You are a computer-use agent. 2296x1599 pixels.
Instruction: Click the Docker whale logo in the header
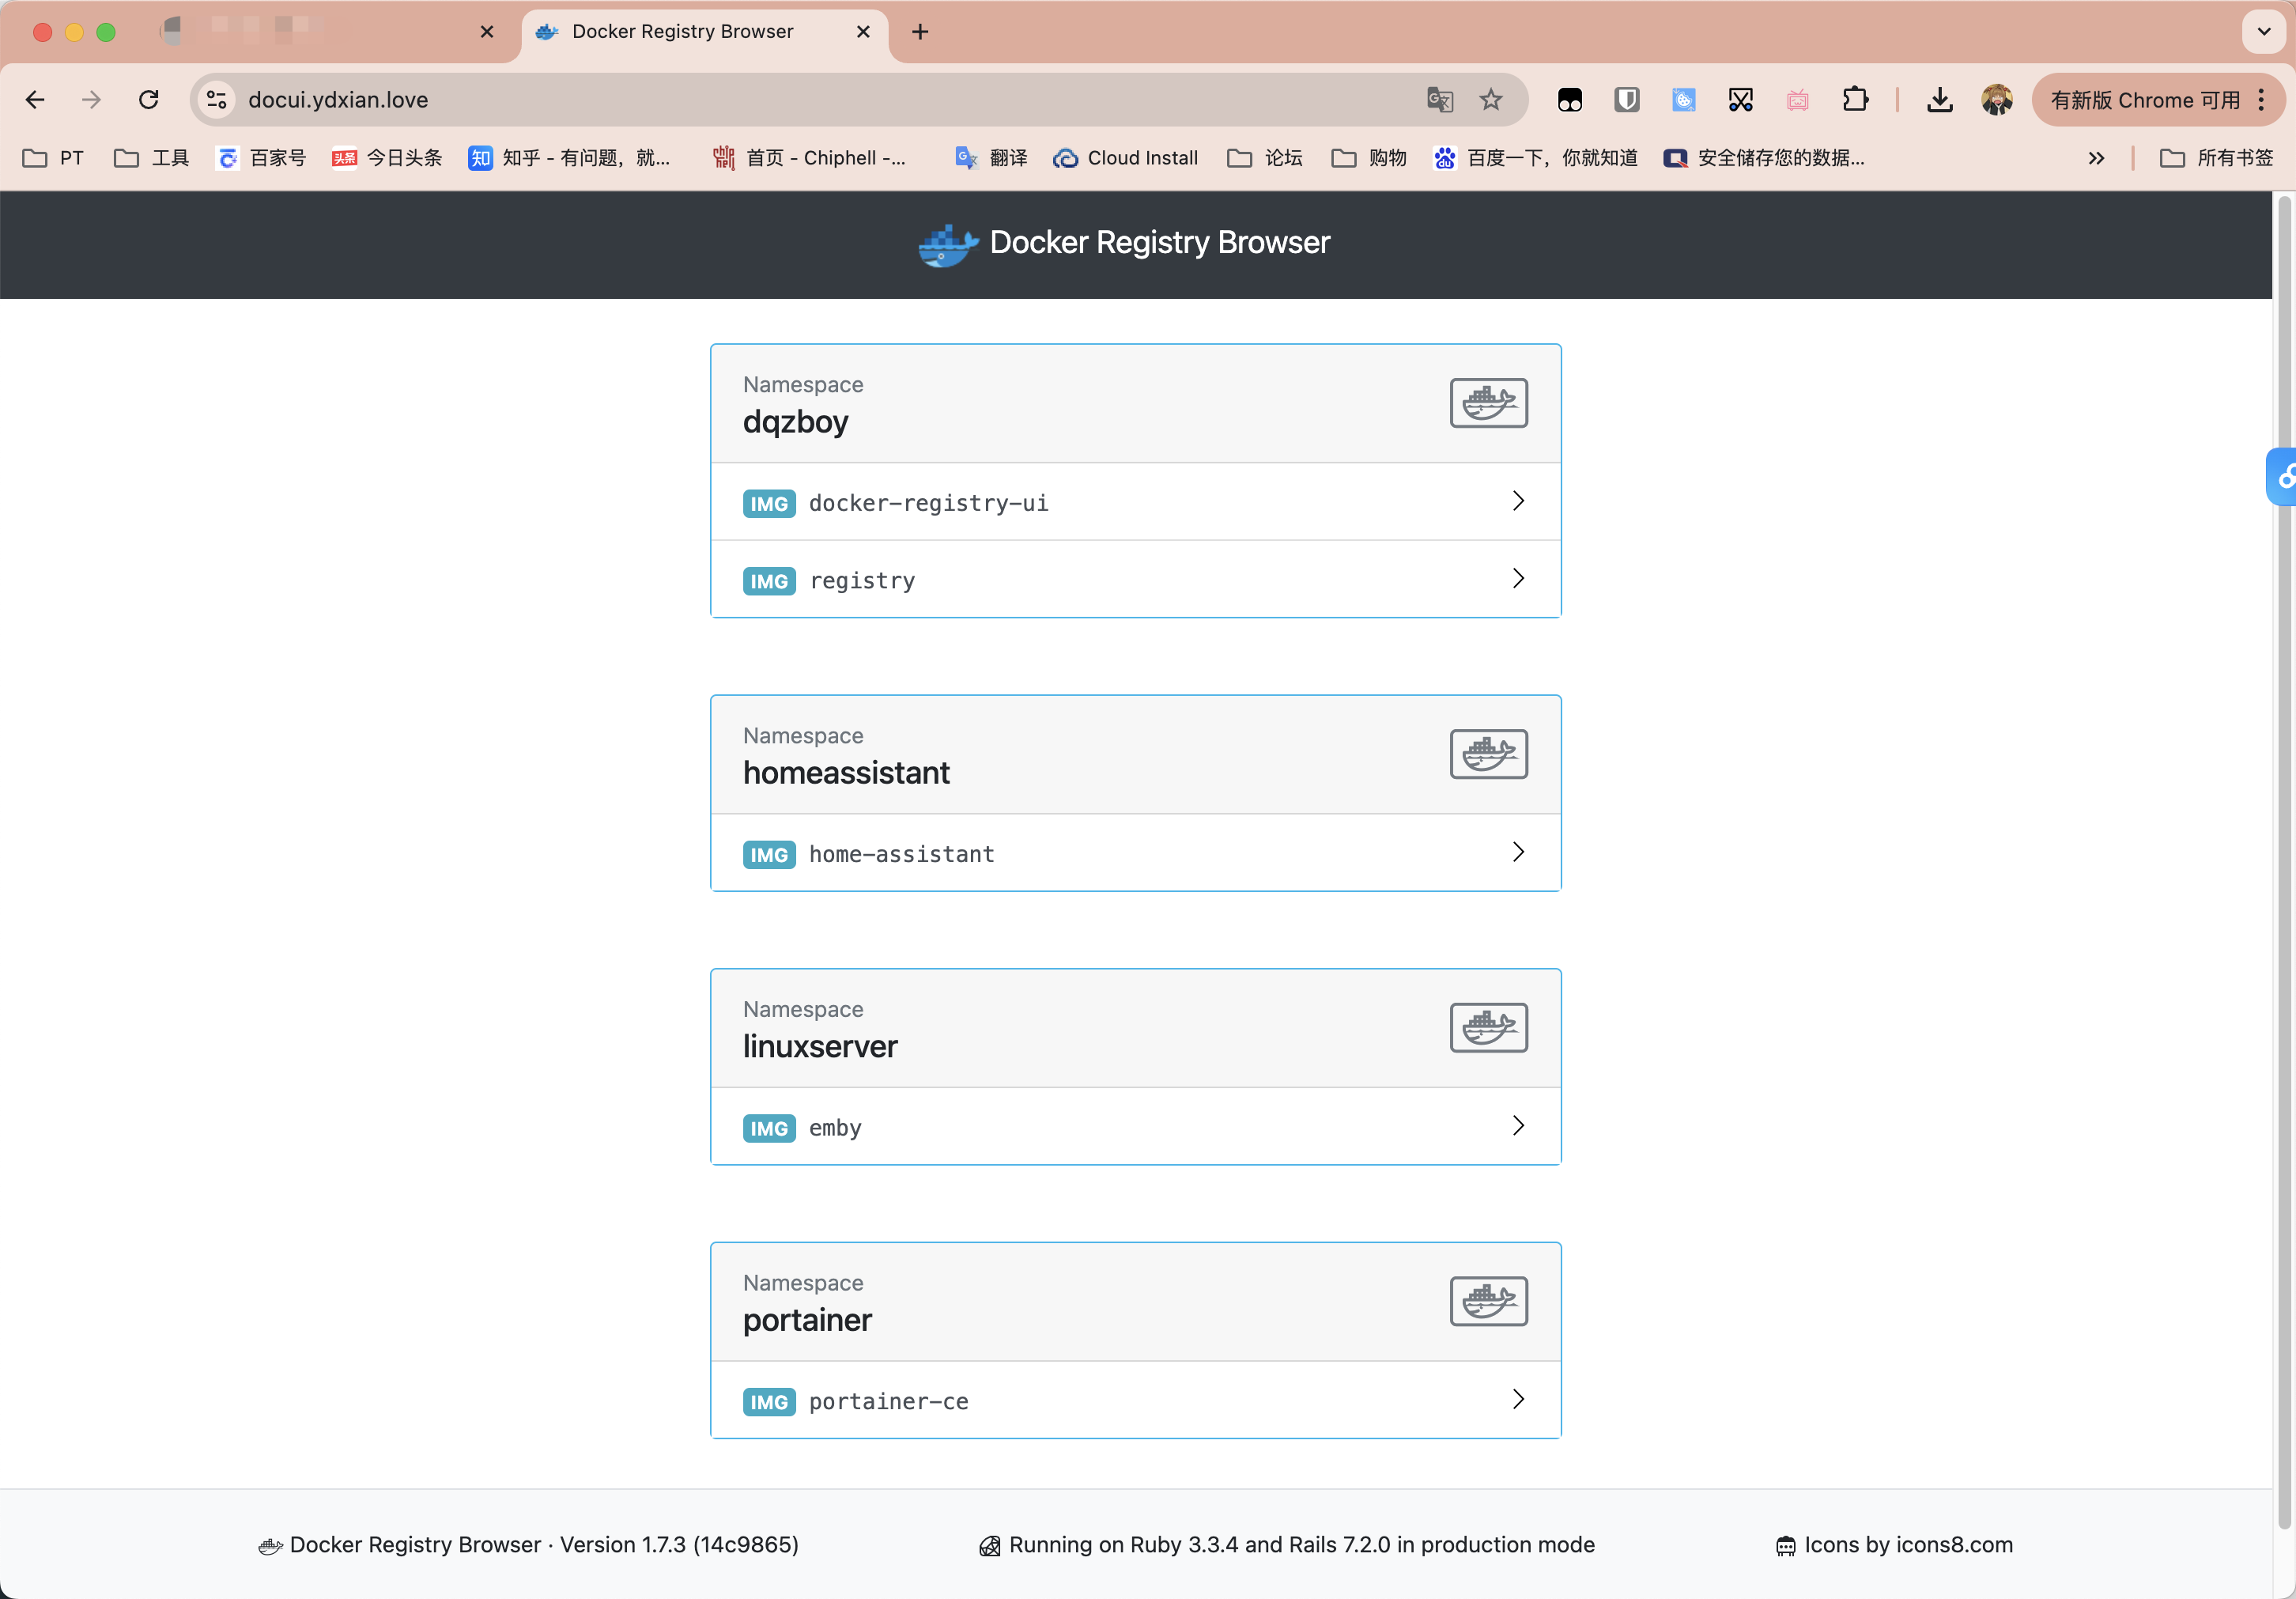click(x=948, y=245)
